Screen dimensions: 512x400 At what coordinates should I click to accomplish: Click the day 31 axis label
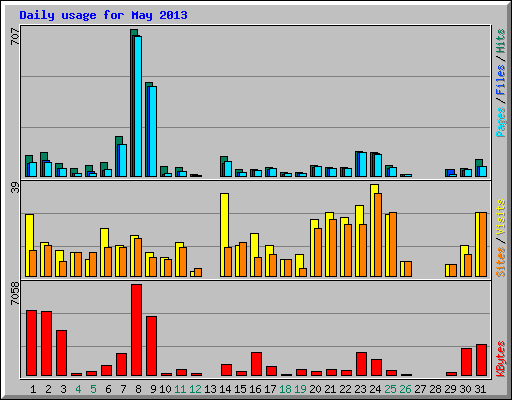click(x=480, y=389)
